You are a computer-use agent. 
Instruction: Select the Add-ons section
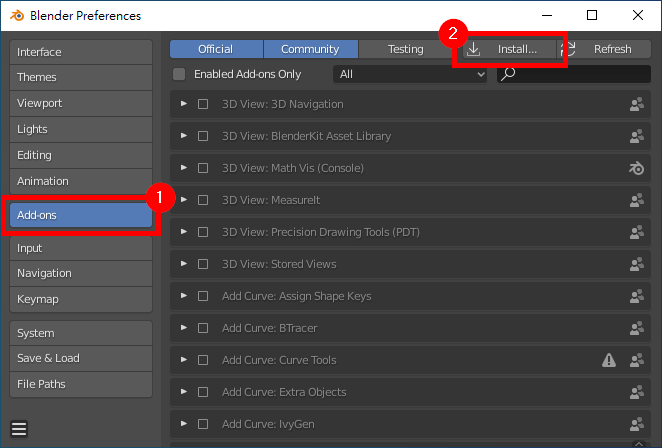[x=81, y=215]
